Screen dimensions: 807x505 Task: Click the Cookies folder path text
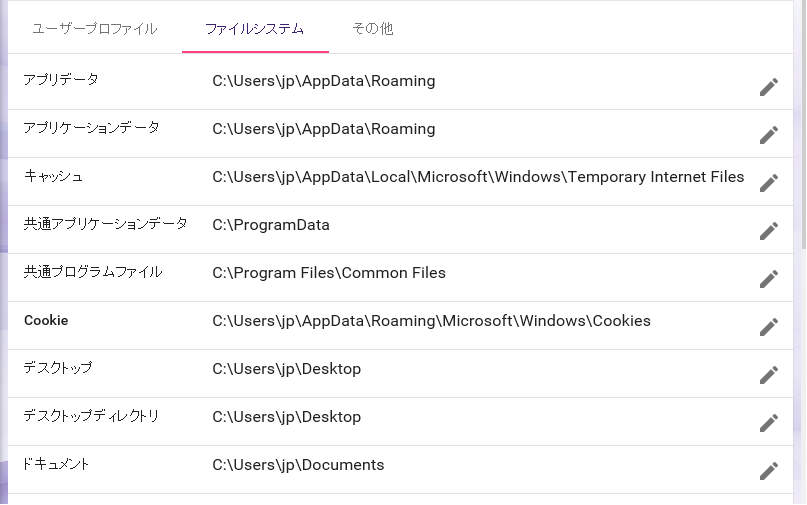click(x=431, y=321)
